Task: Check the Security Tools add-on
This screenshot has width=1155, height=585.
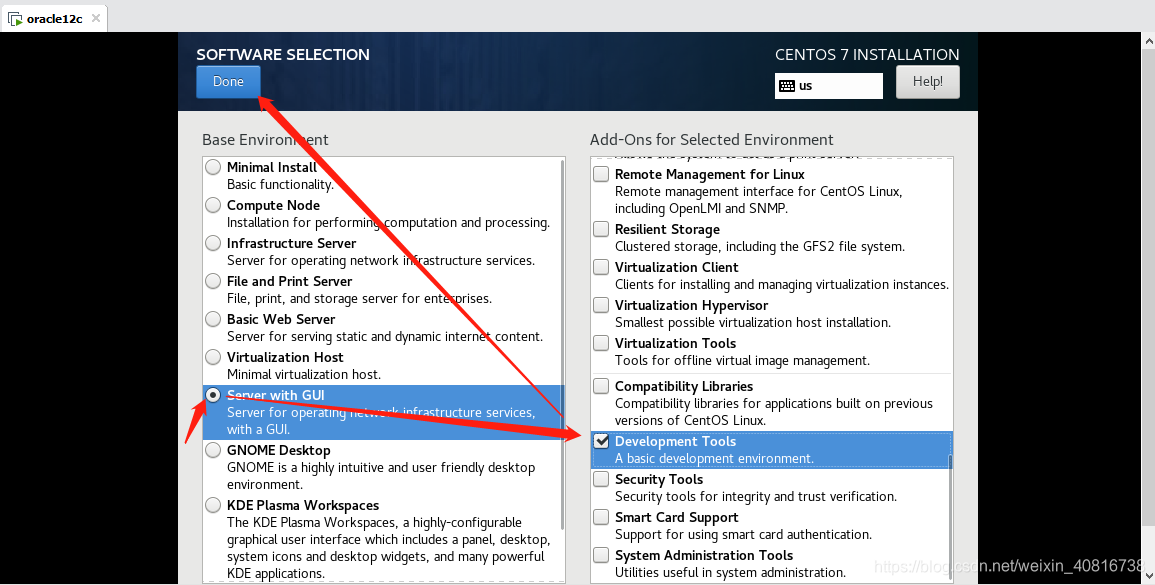Action: coord(601,479)
